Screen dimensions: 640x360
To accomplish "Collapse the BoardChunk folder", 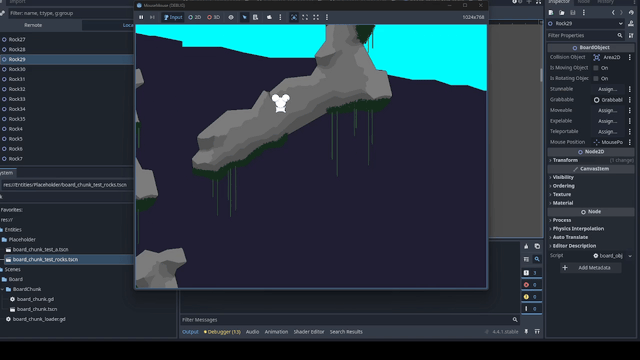I will (2, 289).
